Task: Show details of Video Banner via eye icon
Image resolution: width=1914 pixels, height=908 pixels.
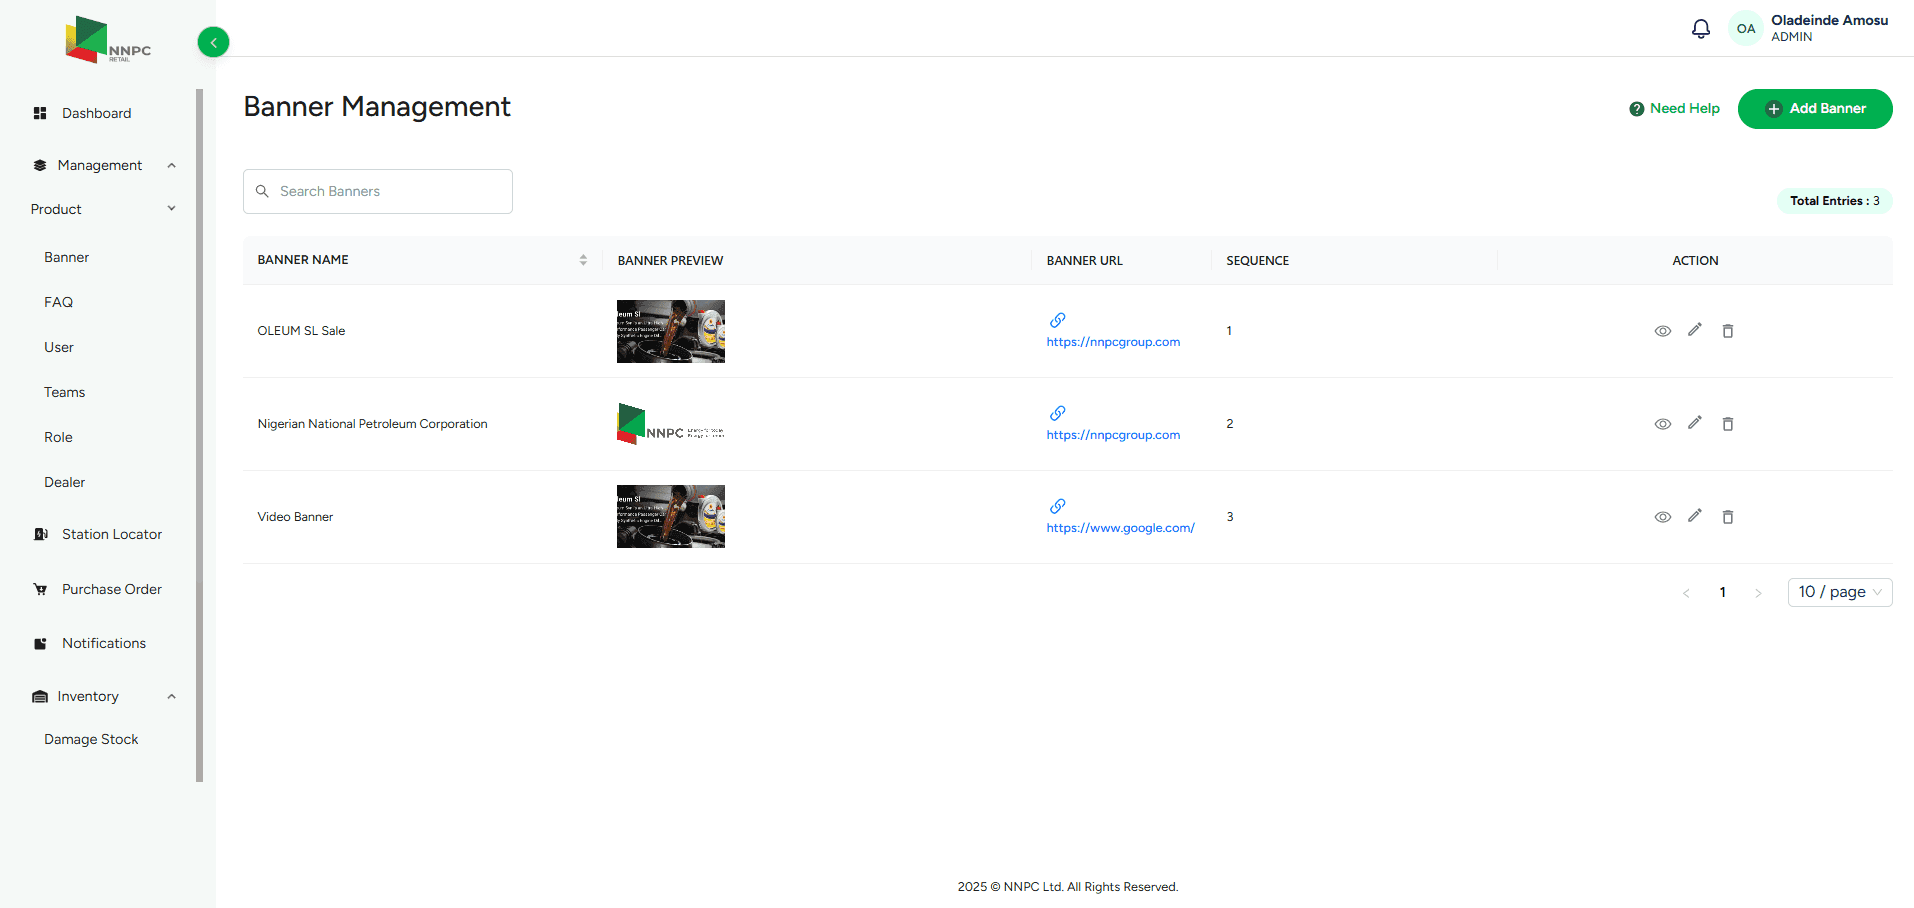Action: [1662, 517]
